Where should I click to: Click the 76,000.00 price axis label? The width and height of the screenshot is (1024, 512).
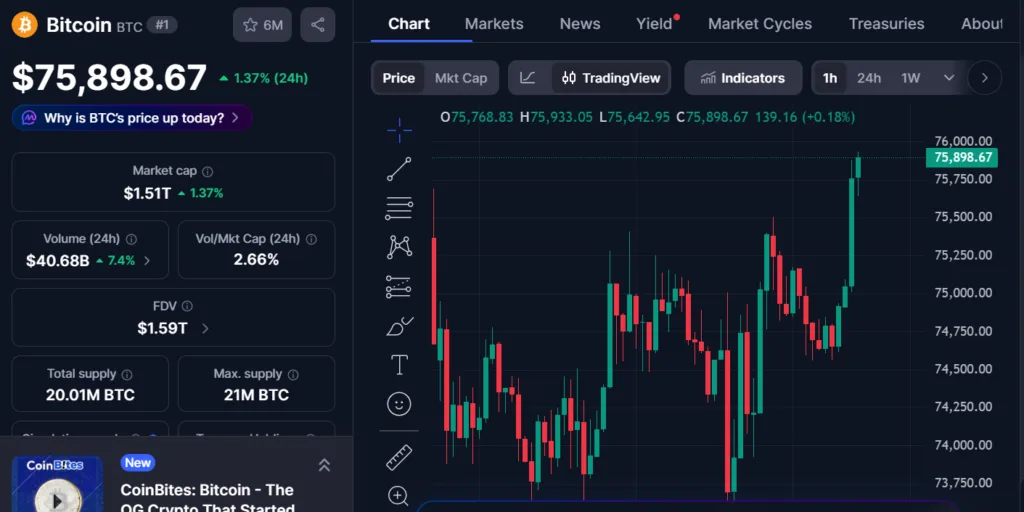(963, 141)
